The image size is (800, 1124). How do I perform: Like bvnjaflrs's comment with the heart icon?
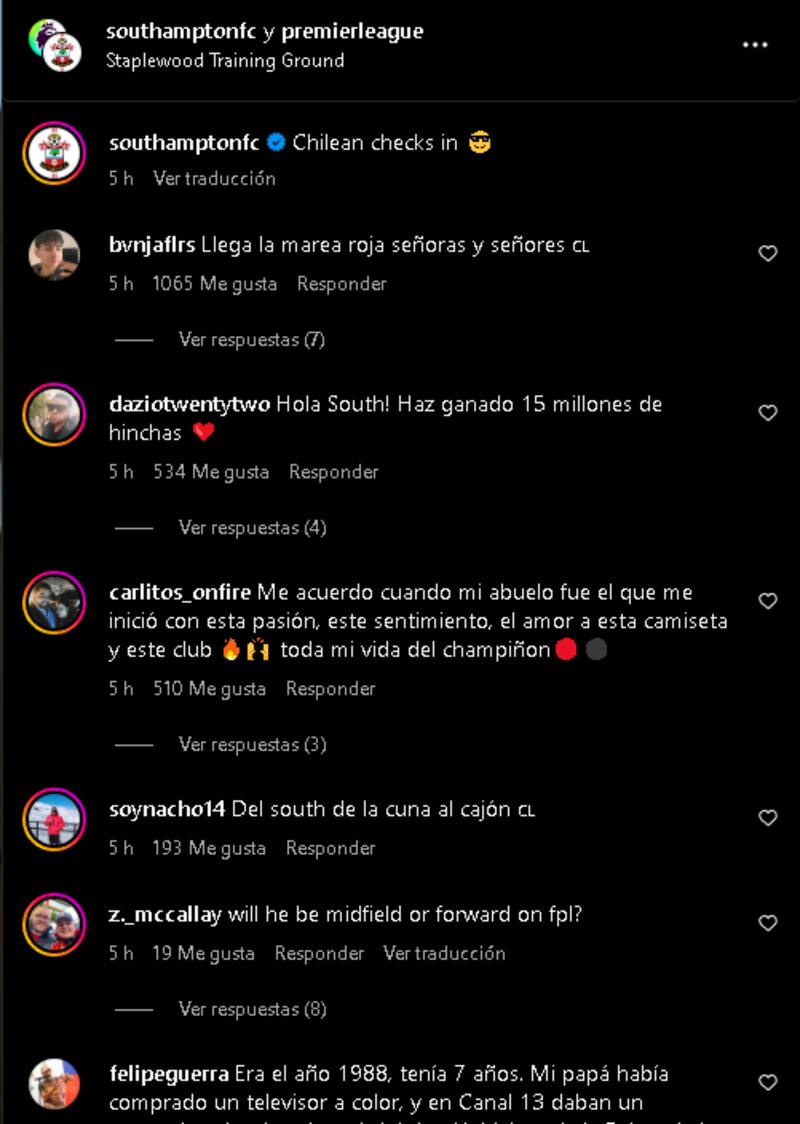pyautogui.click(x=768, y=253)
